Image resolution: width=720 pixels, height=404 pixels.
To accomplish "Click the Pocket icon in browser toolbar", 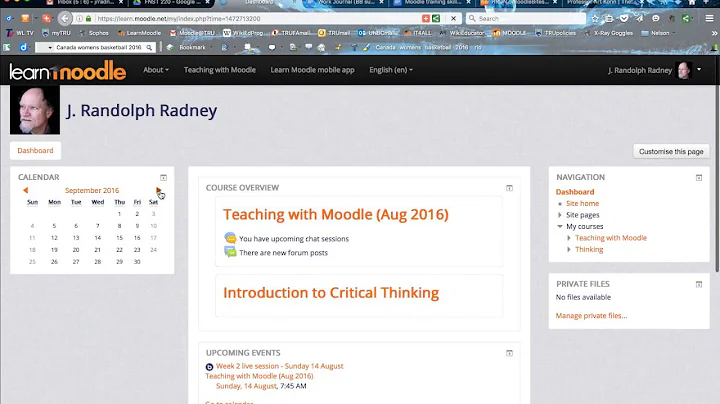I will 624,18.
